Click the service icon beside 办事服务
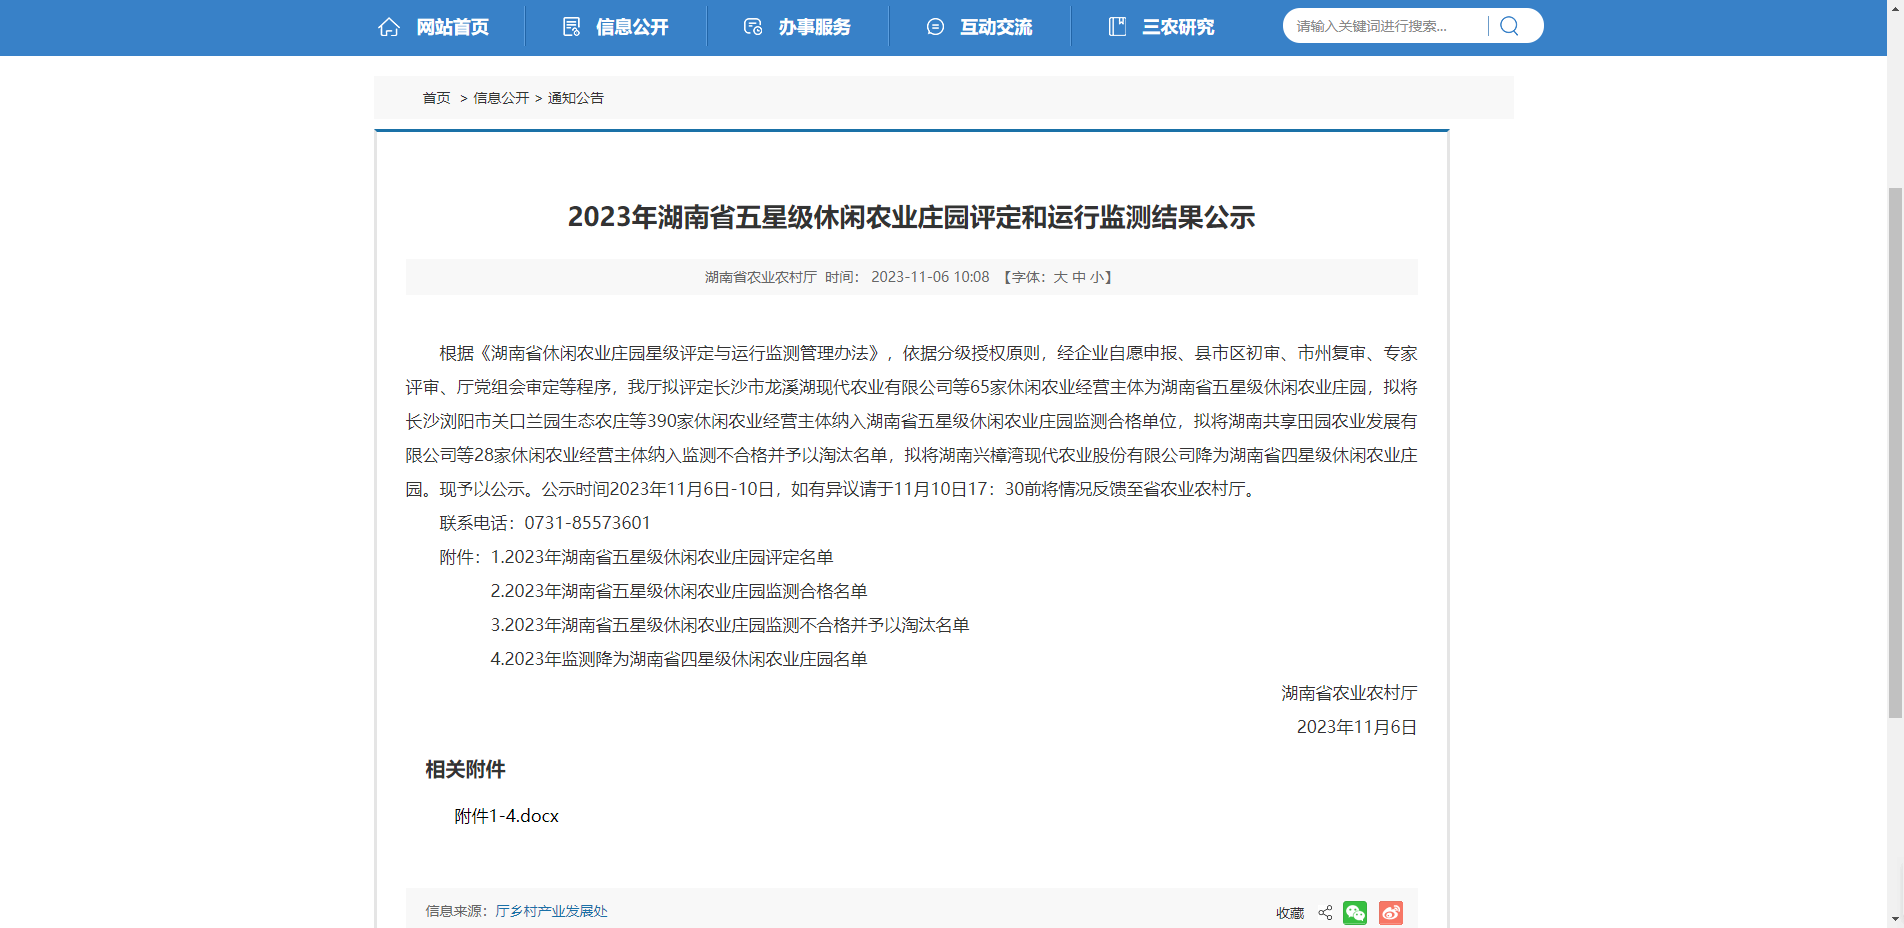 pyautogui.click(x=753, y=27)
